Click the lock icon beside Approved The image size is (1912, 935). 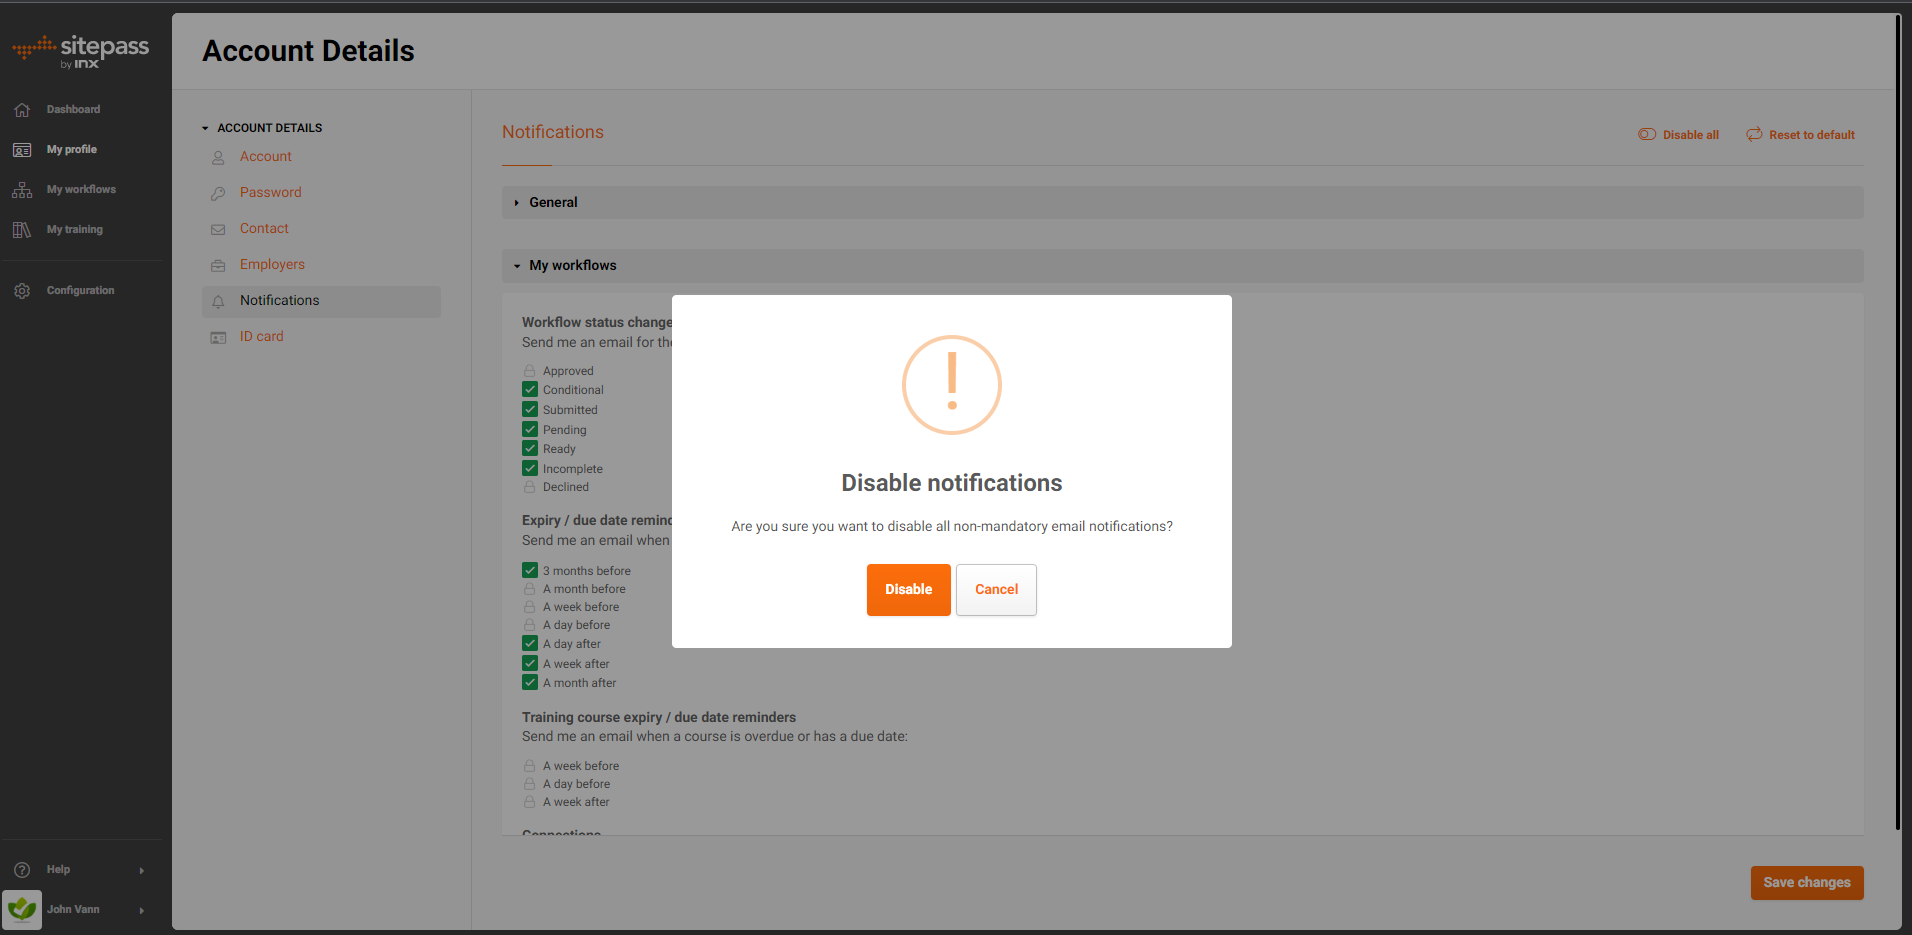point(530,371)
